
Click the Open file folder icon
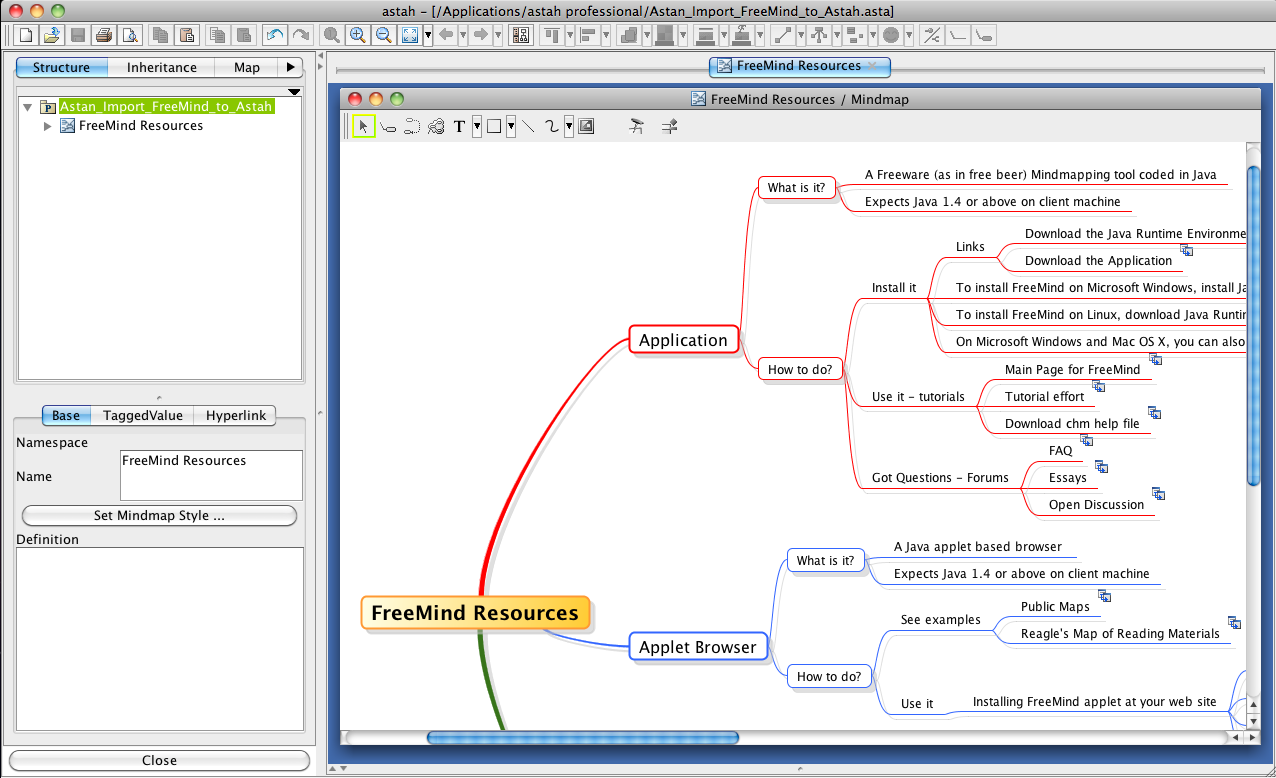point(52,36)
